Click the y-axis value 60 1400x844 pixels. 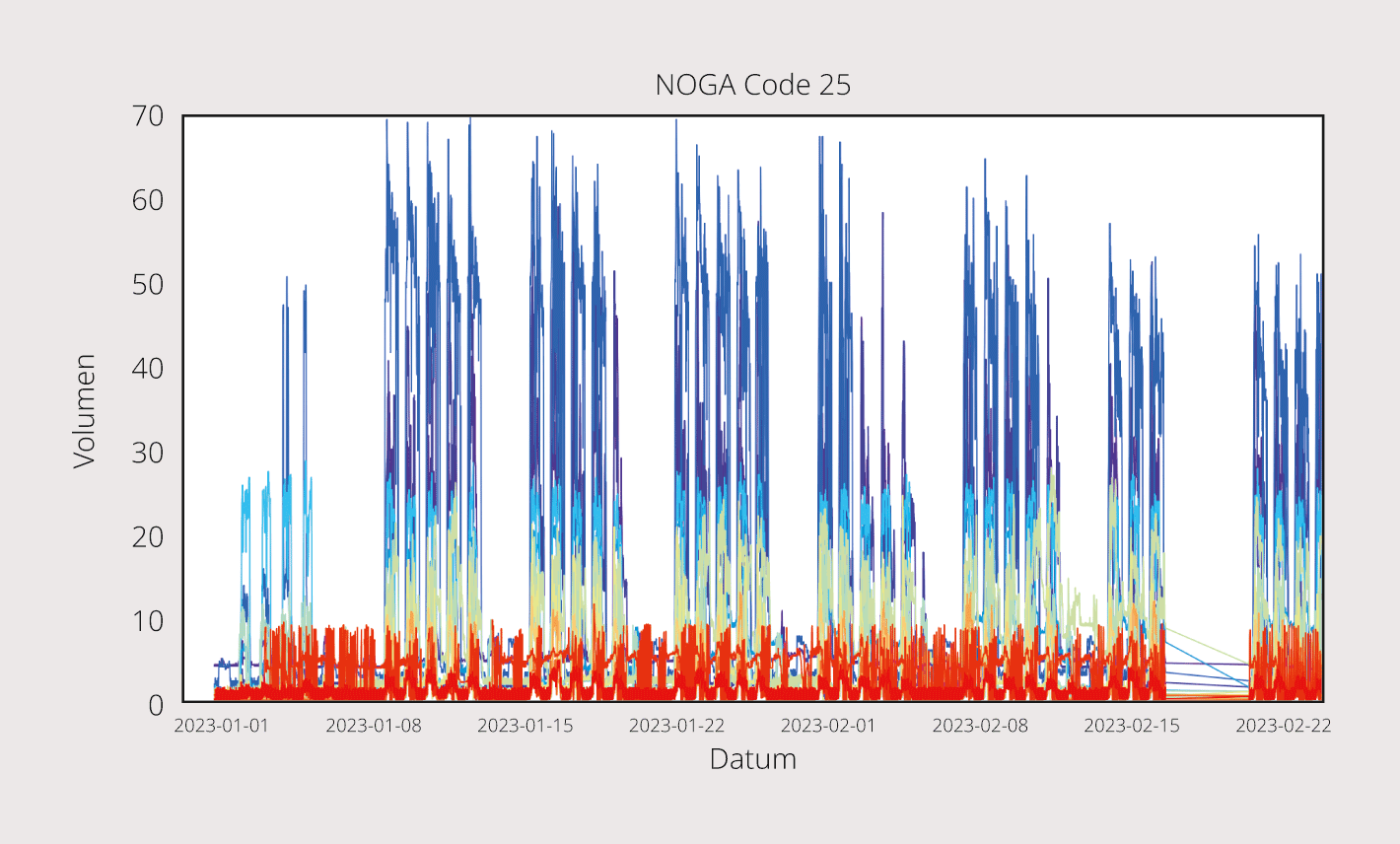pos(148,201)
